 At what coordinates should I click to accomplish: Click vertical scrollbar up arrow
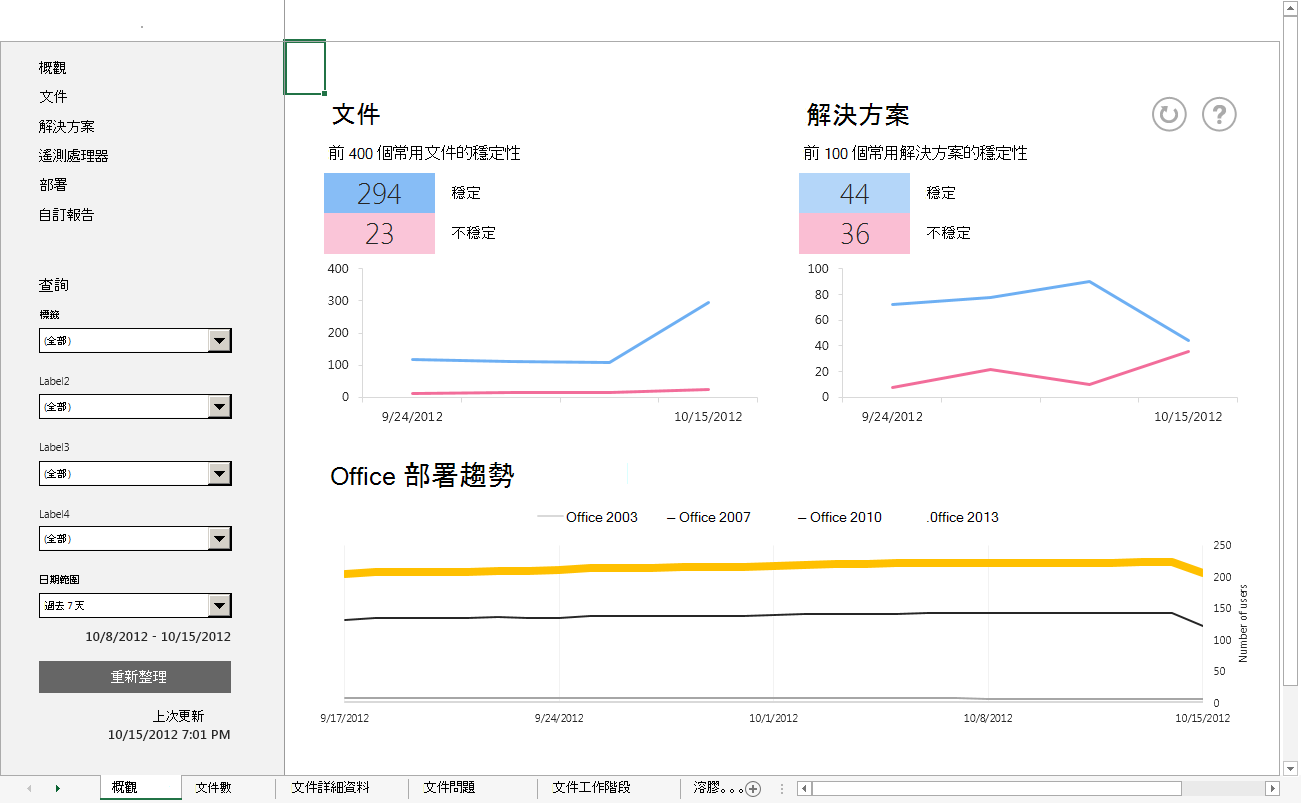point(1291,8)
